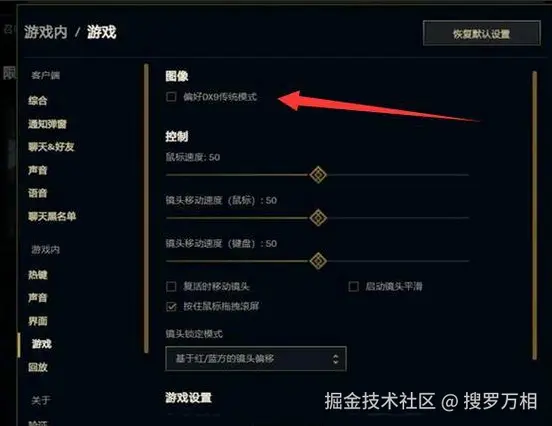Select 语音 in client sidebar
Image resolution: width=552 pixels, height=426 pixels.
pos(38,193)
